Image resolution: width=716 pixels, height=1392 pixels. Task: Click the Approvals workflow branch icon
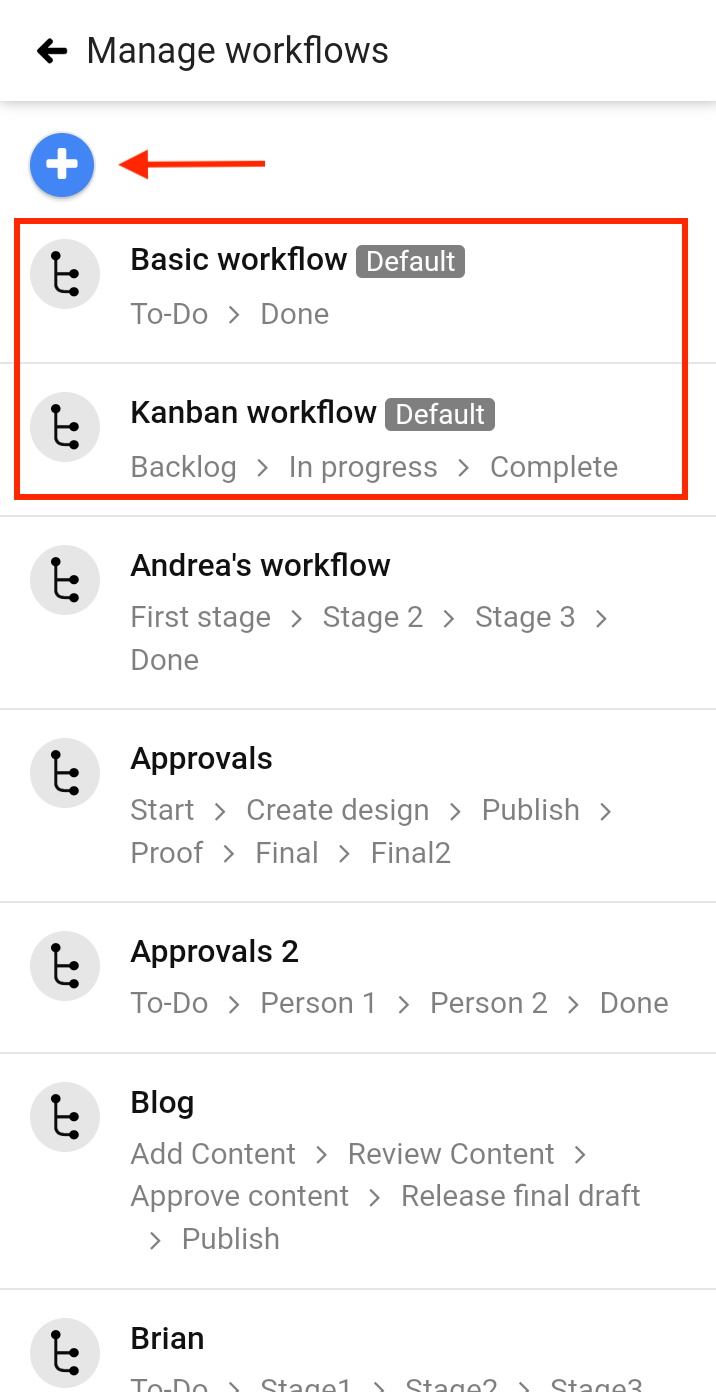tap(65, 773)
